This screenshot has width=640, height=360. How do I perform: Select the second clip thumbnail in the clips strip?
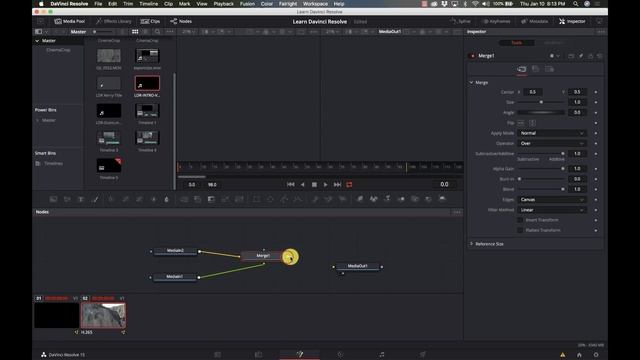click(x=103, y=315)
